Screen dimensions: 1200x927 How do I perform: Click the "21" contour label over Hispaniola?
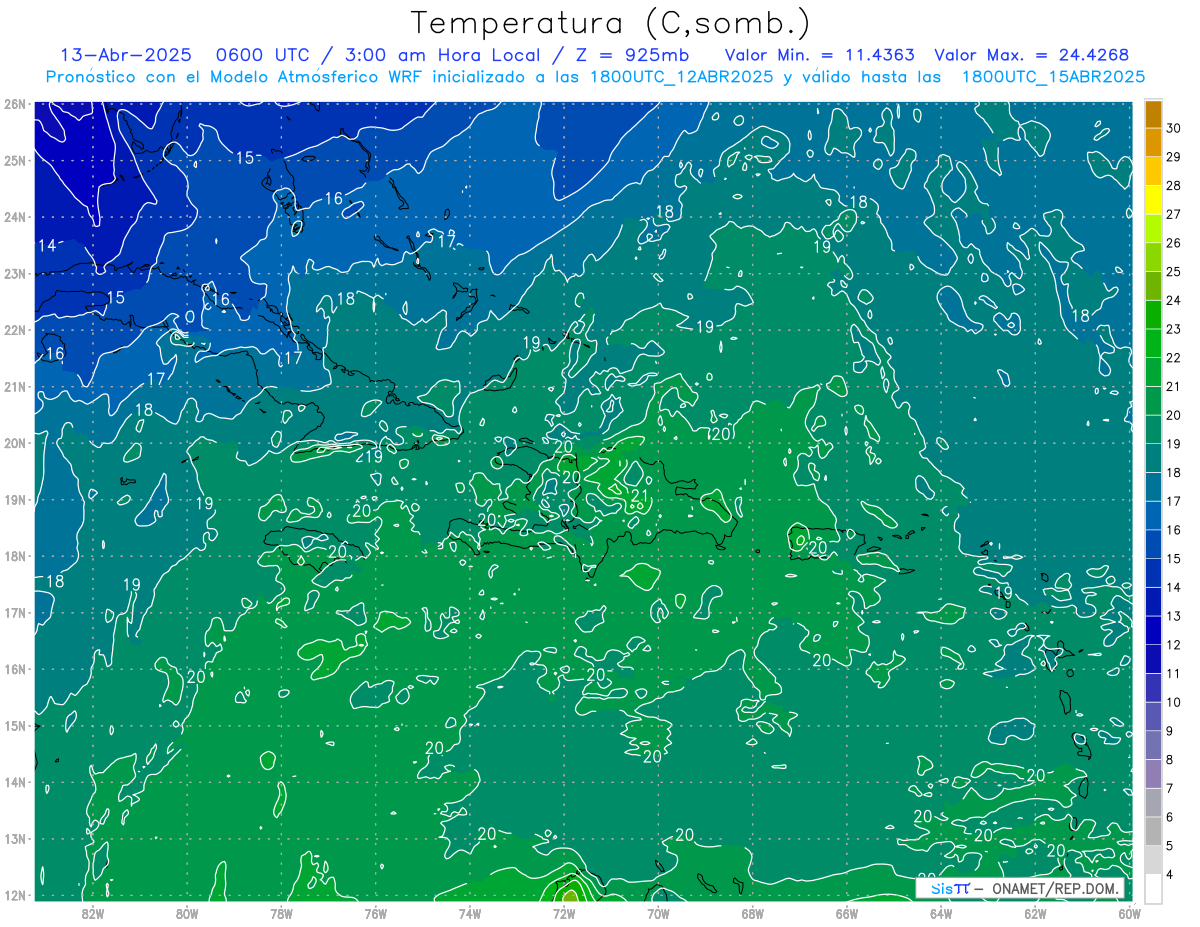coord(642,495)
